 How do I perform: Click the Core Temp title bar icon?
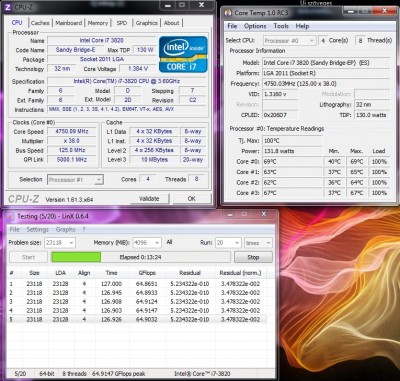[x=228, y=13]
